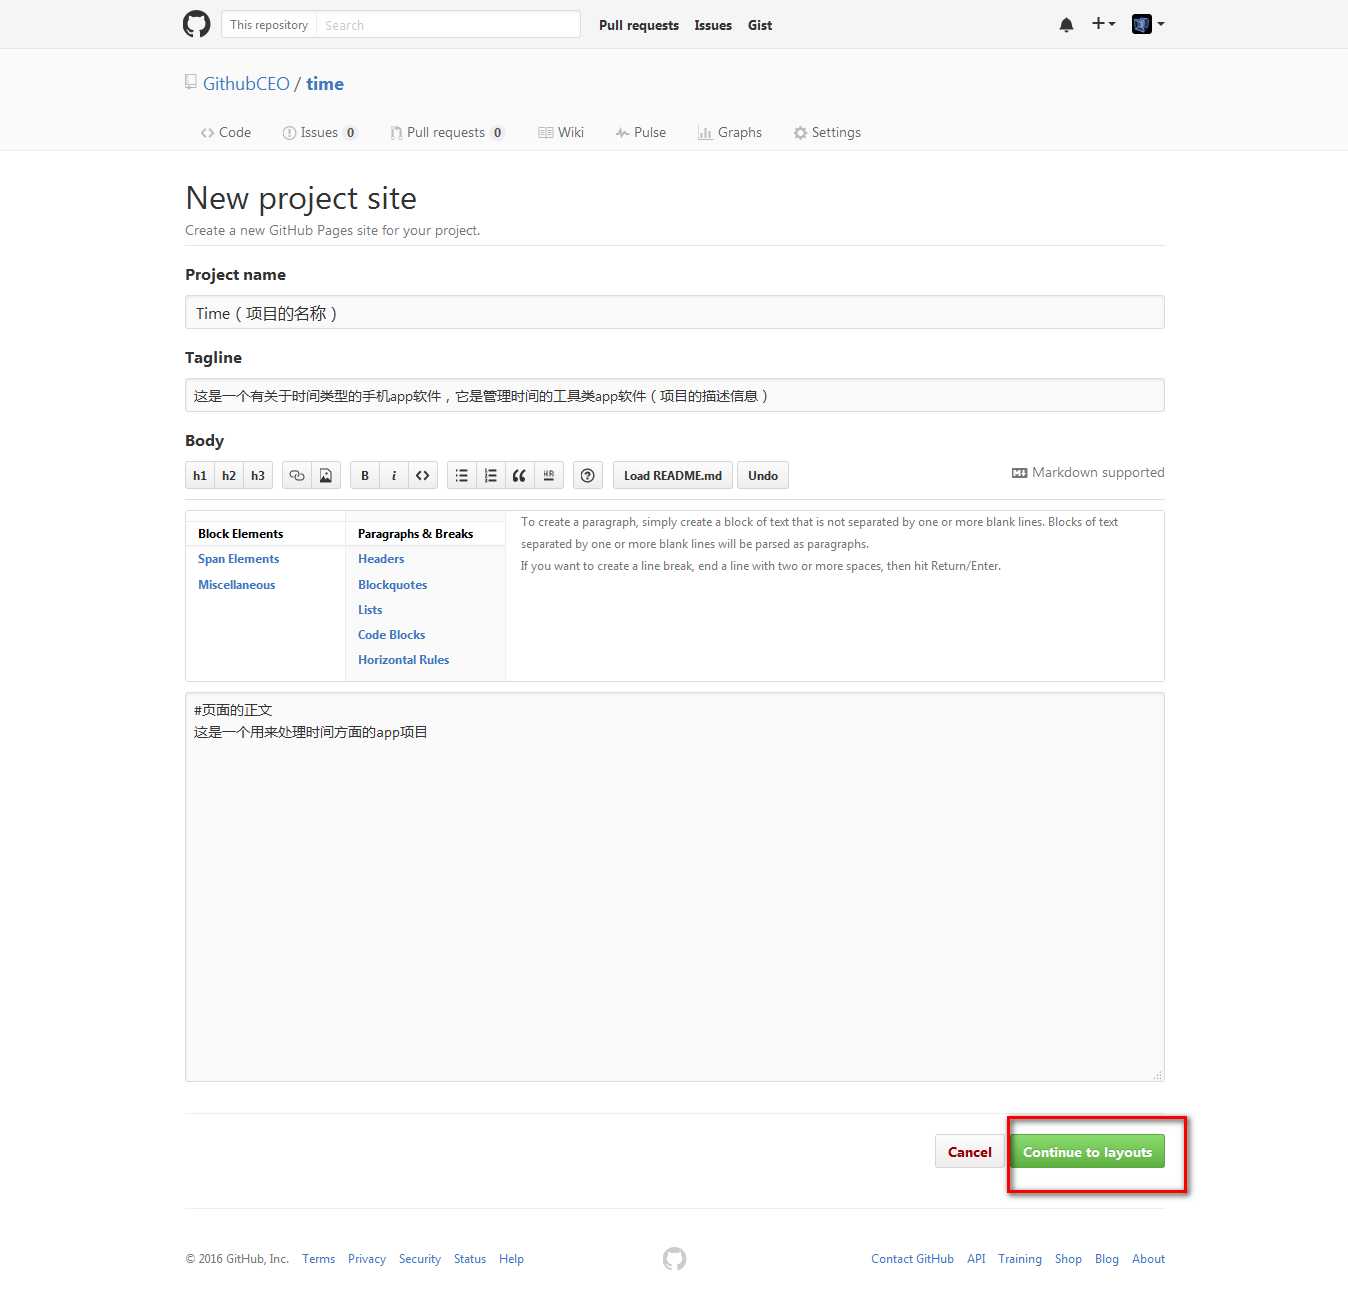Insert blockquote with quote icon
The width and height of the screenshot is (1348, 1306).
[520, 475]
